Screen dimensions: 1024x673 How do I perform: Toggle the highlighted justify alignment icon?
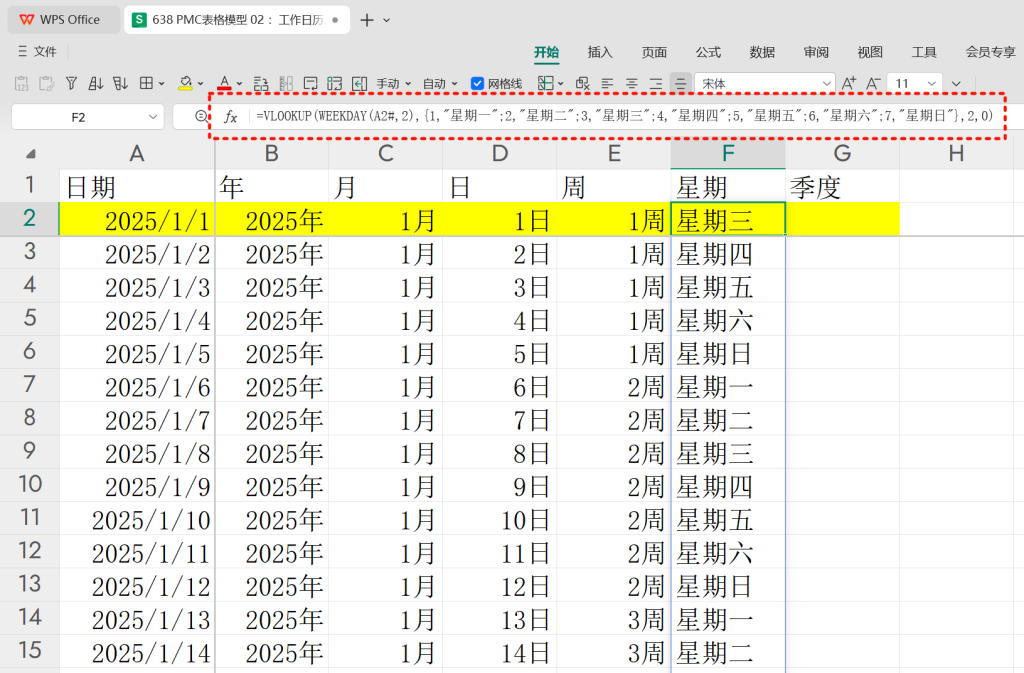pos(680,84)
